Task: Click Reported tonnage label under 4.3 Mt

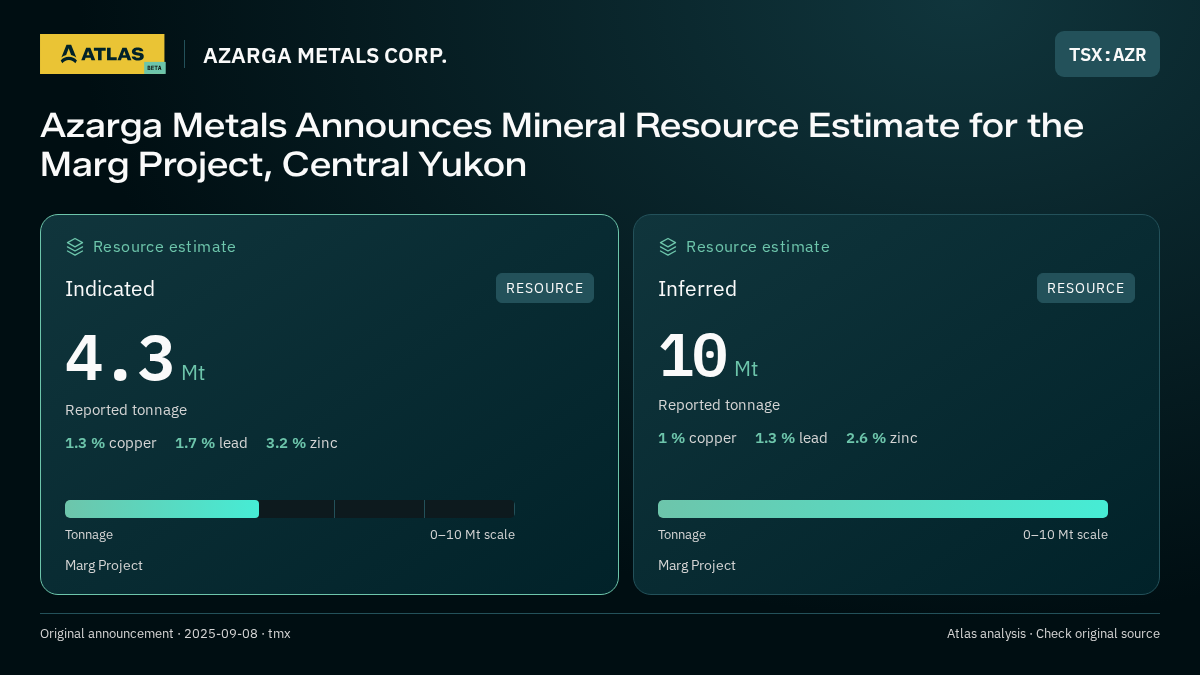Action: [x=126, y=410]
